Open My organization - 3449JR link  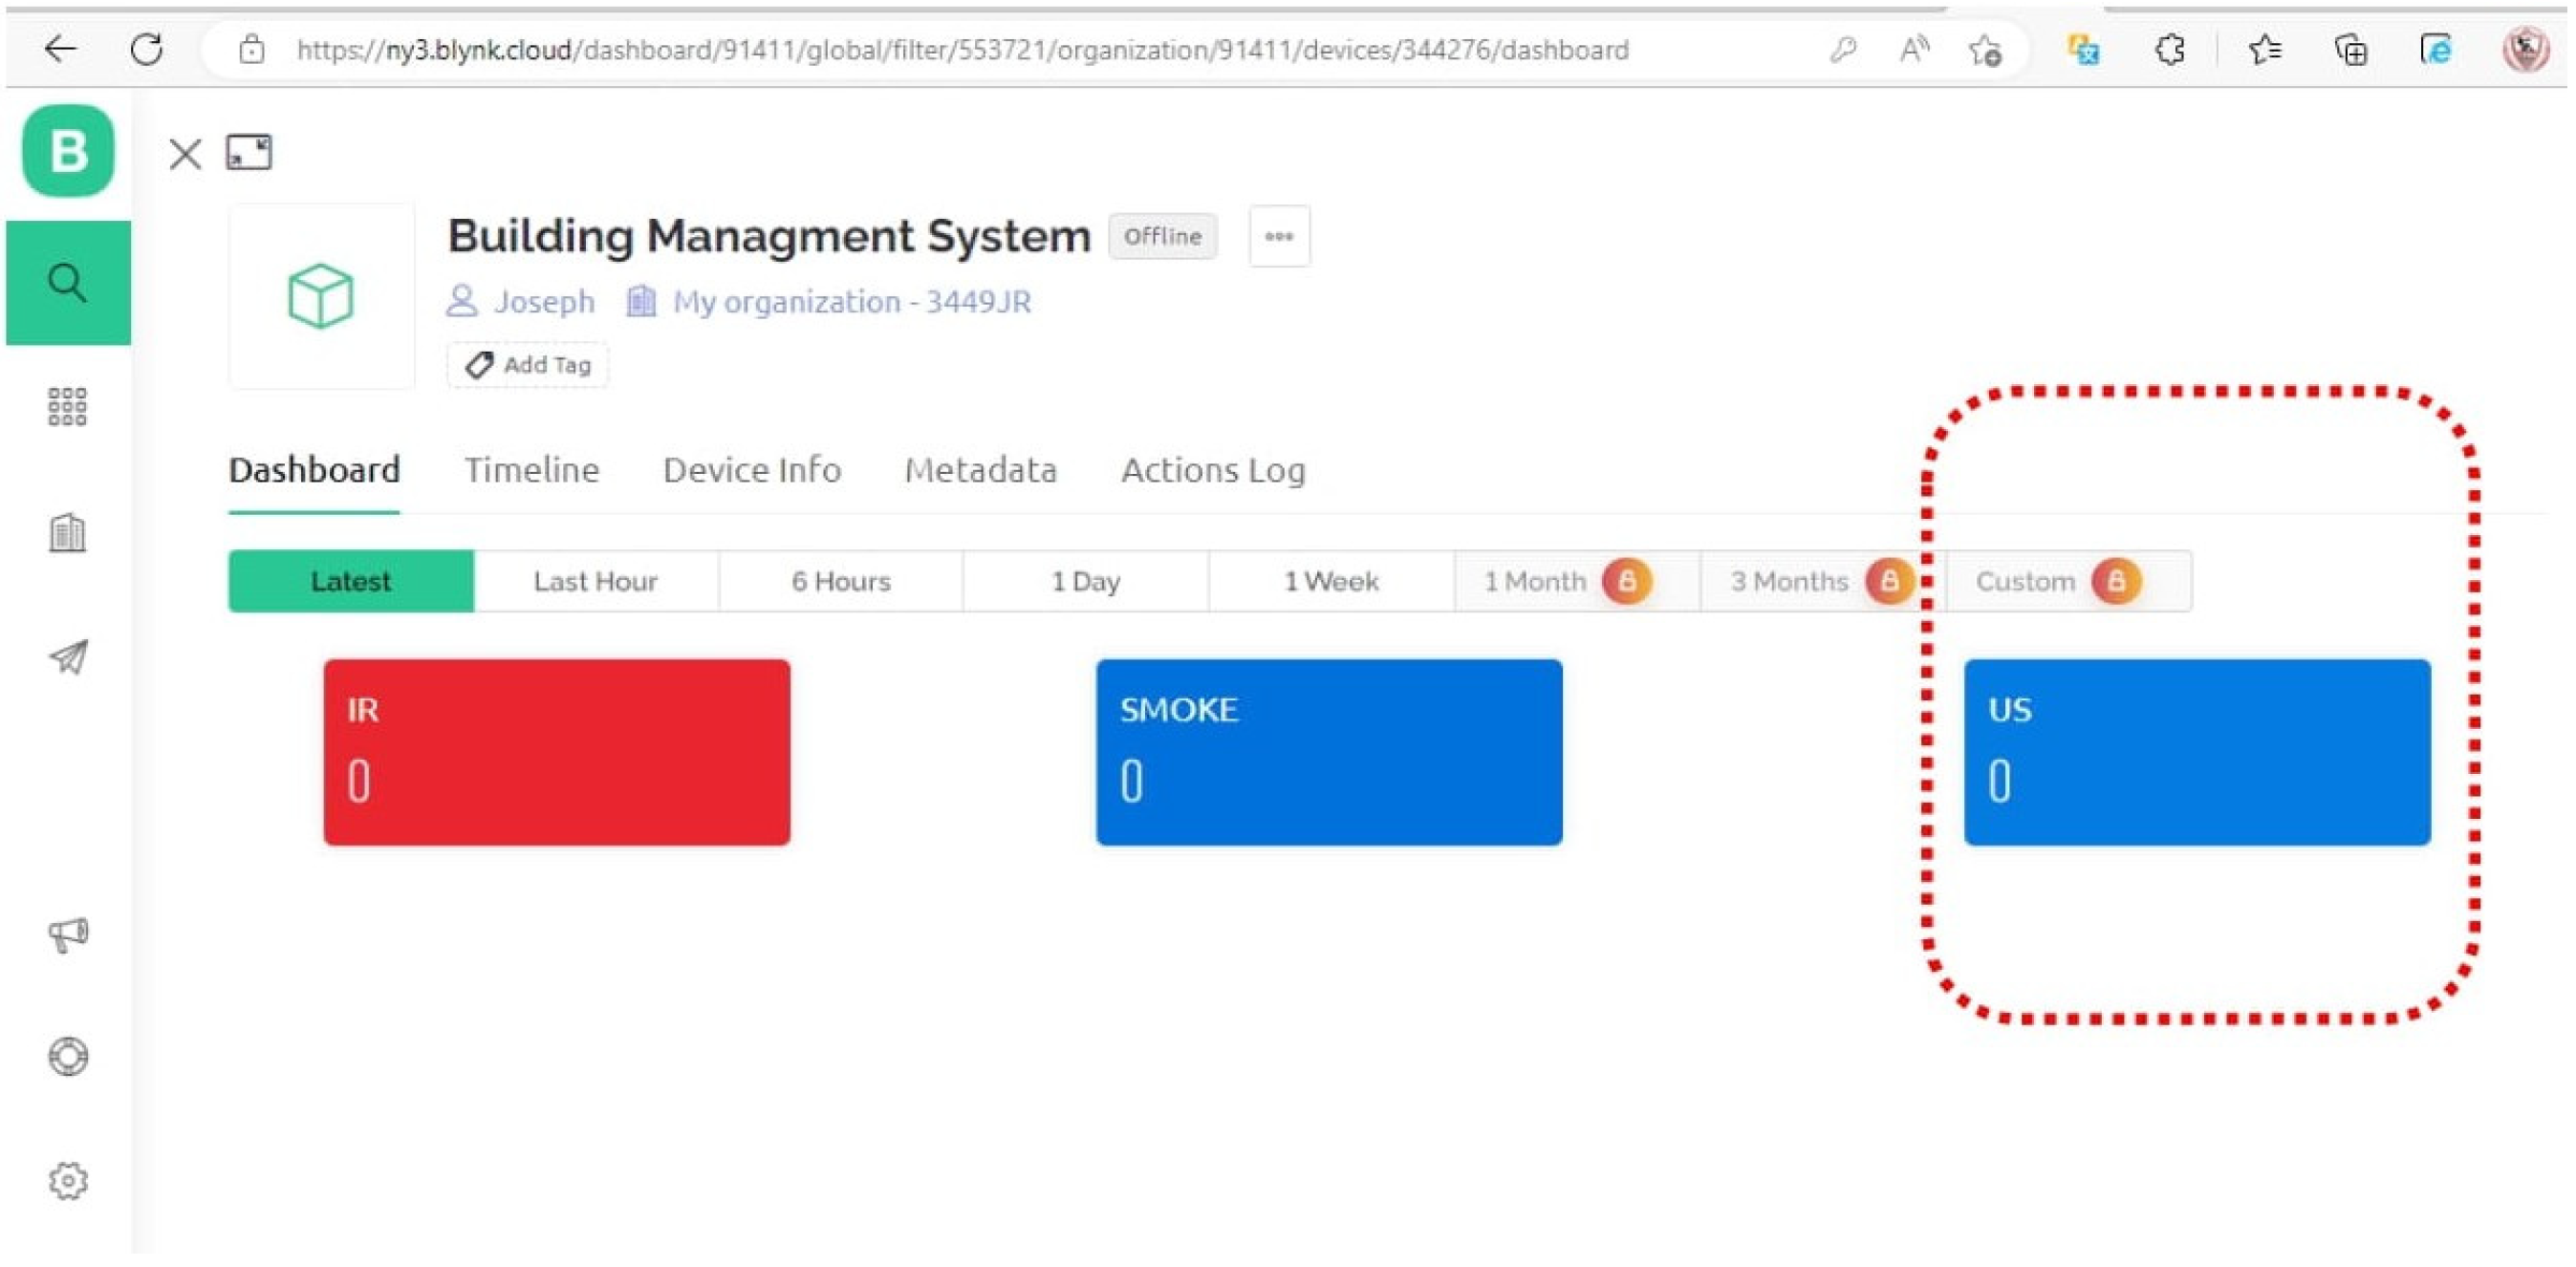pyautogui.click(x=850, y=302)
